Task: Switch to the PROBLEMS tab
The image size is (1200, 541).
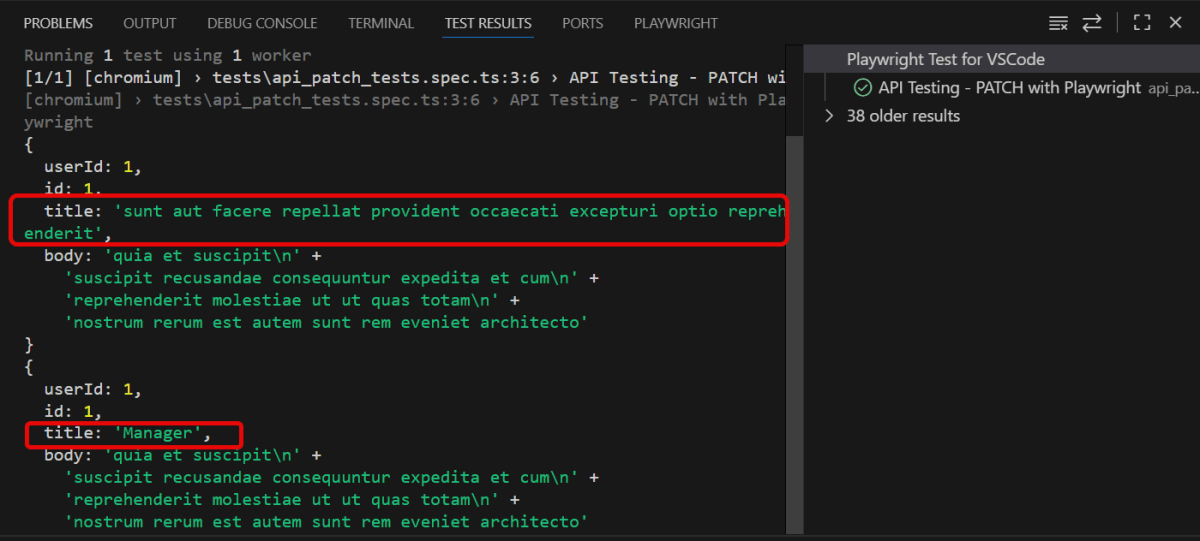Action: [58, 23]
